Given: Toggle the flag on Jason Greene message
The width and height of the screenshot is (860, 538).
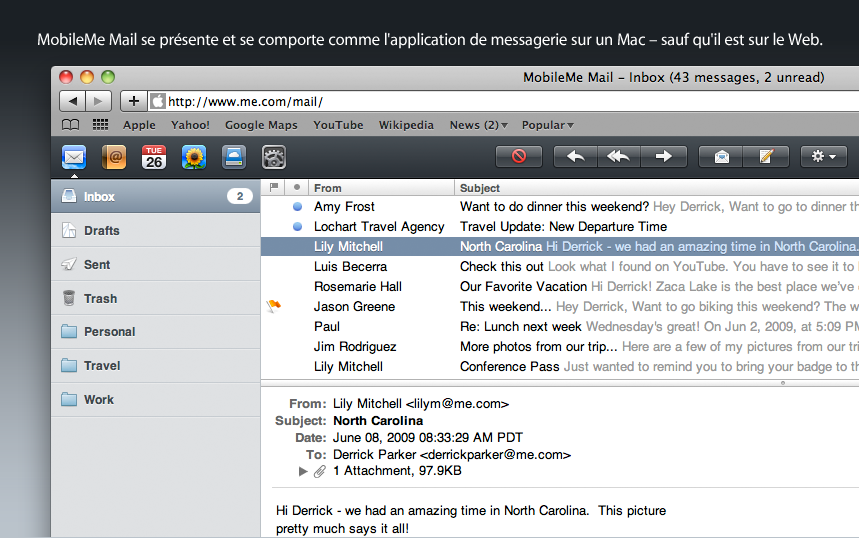Looking at the screenshot, I should [x=274, y=306].
